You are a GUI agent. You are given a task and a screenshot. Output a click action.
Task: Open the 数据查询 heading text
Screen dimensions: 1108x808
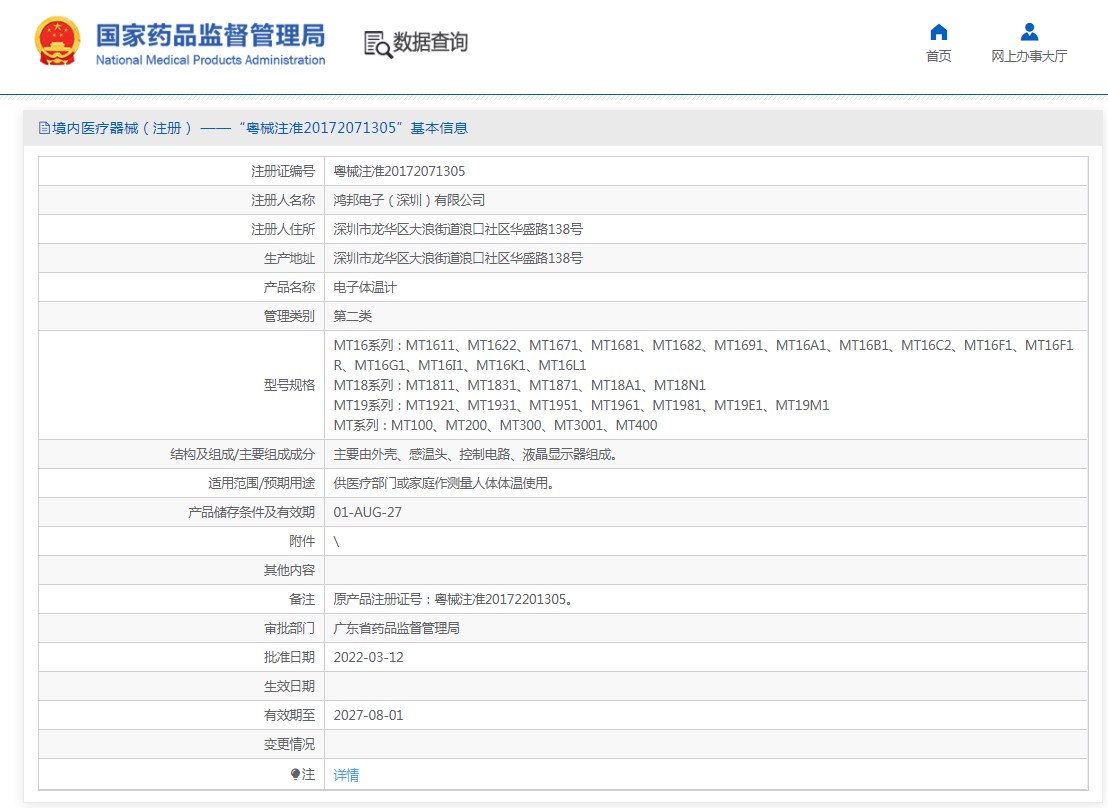pos(430,43)
